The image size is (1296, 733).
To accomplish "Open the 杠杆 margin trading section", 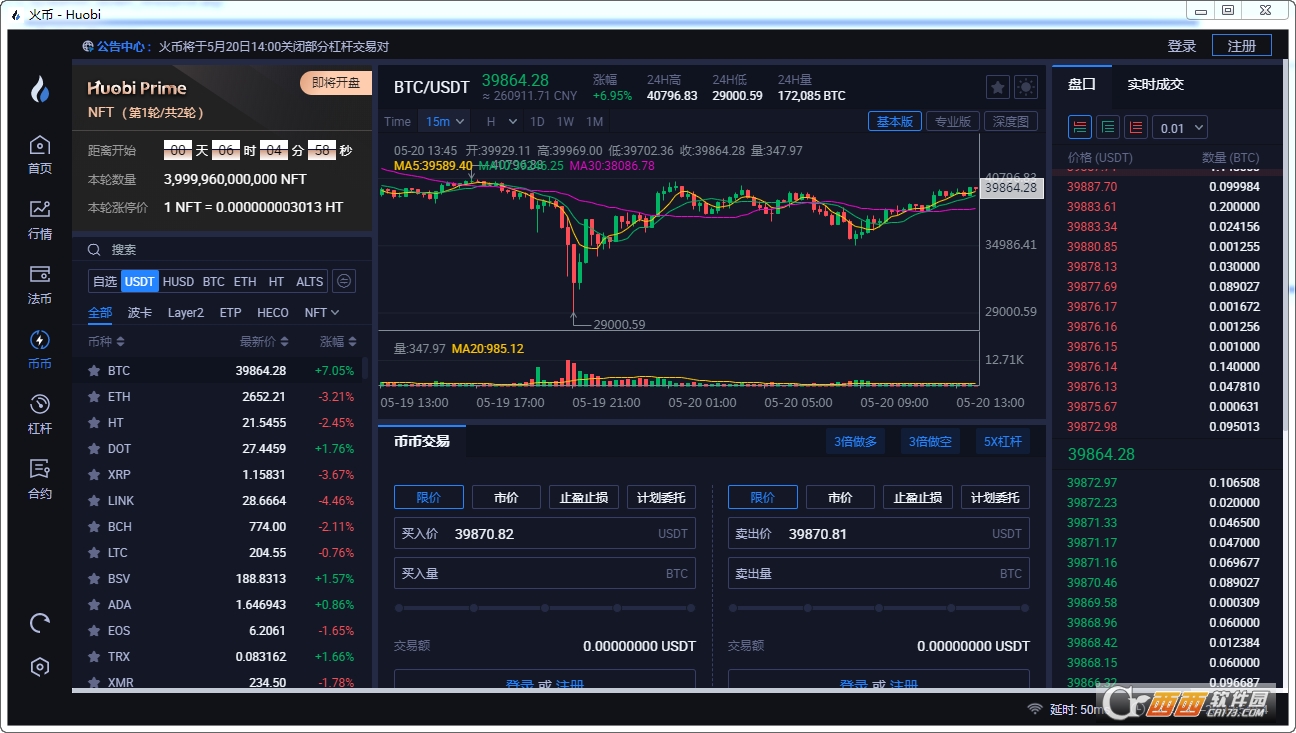I will coord(39,413).
